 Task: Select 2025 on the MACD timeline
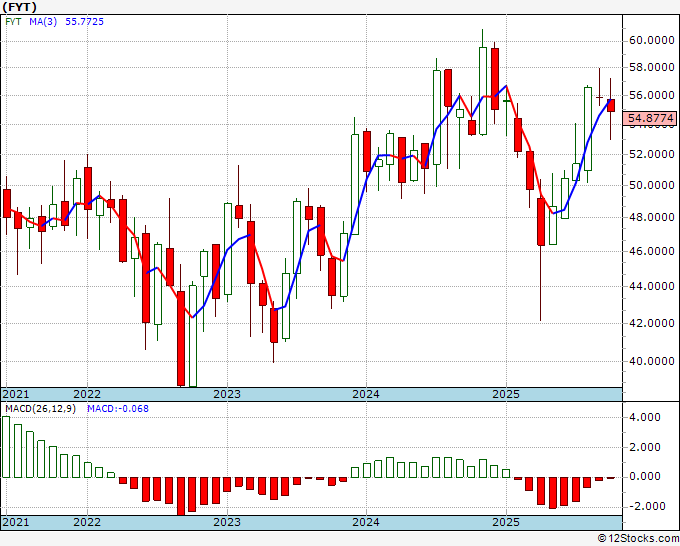coord(506,522)
